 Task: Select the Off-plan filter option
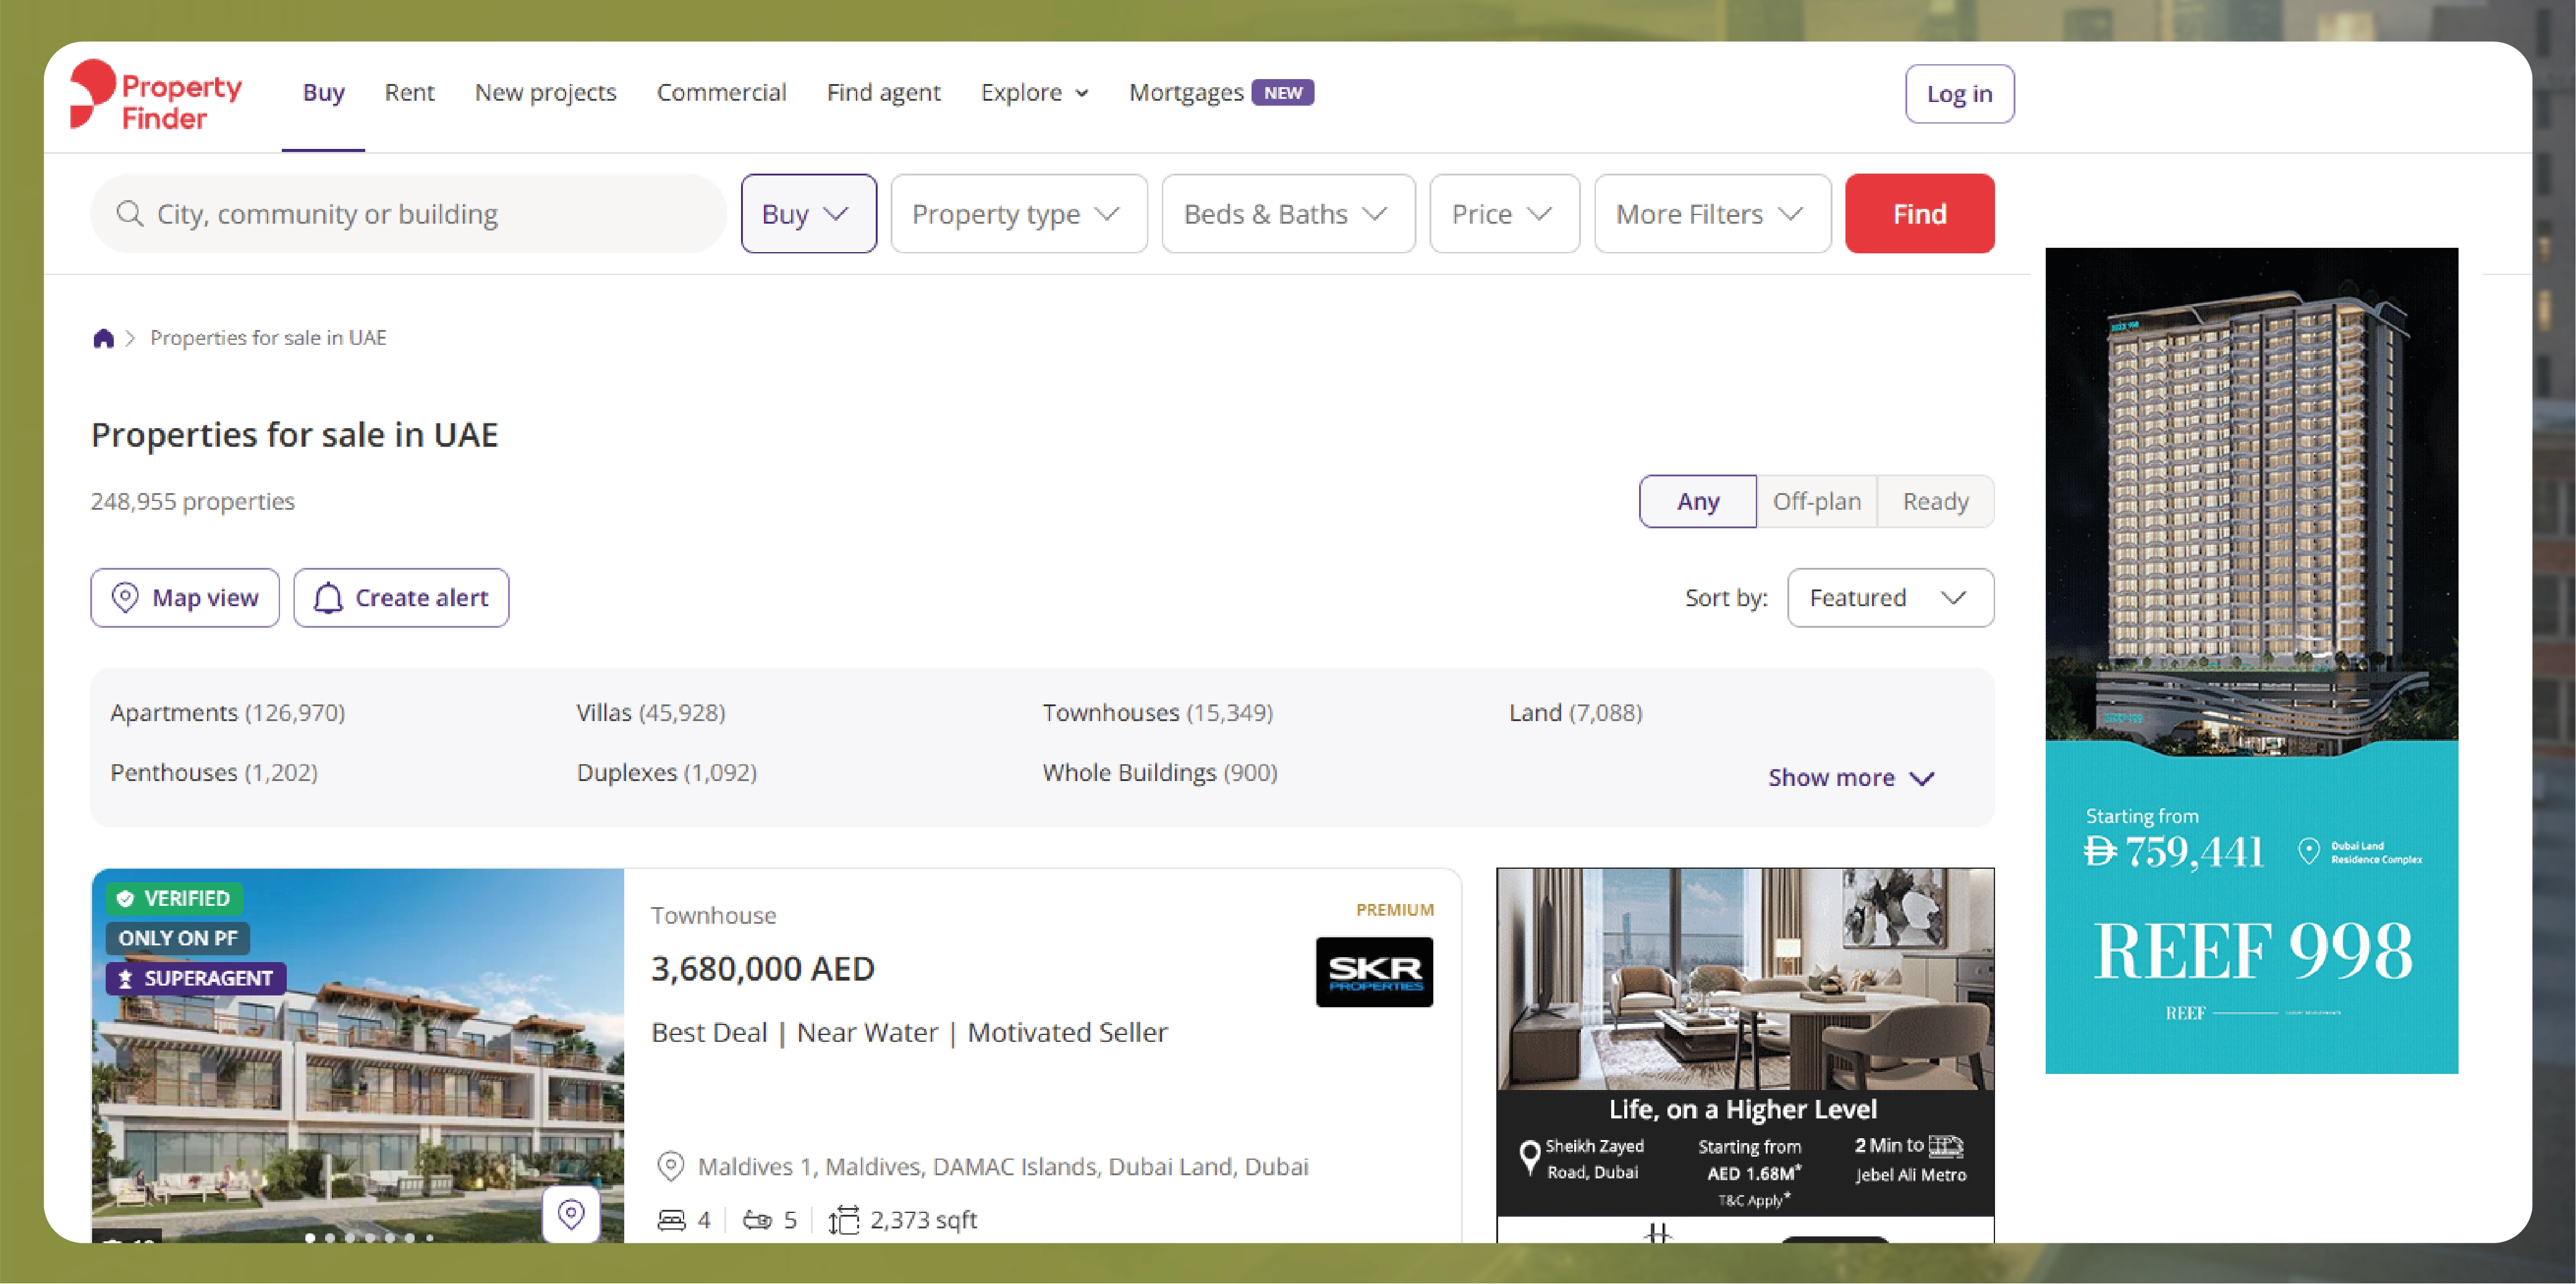coord(1817,501)
